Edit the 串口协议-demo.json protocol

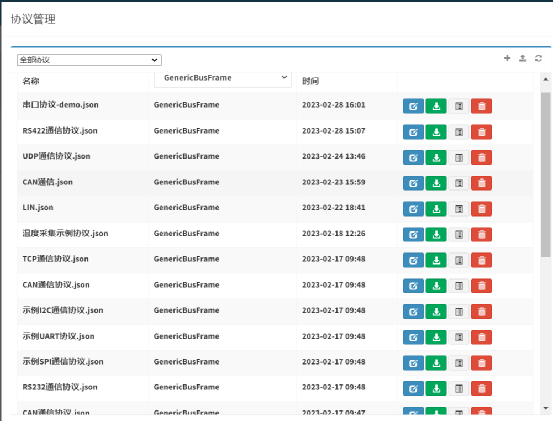413,106
